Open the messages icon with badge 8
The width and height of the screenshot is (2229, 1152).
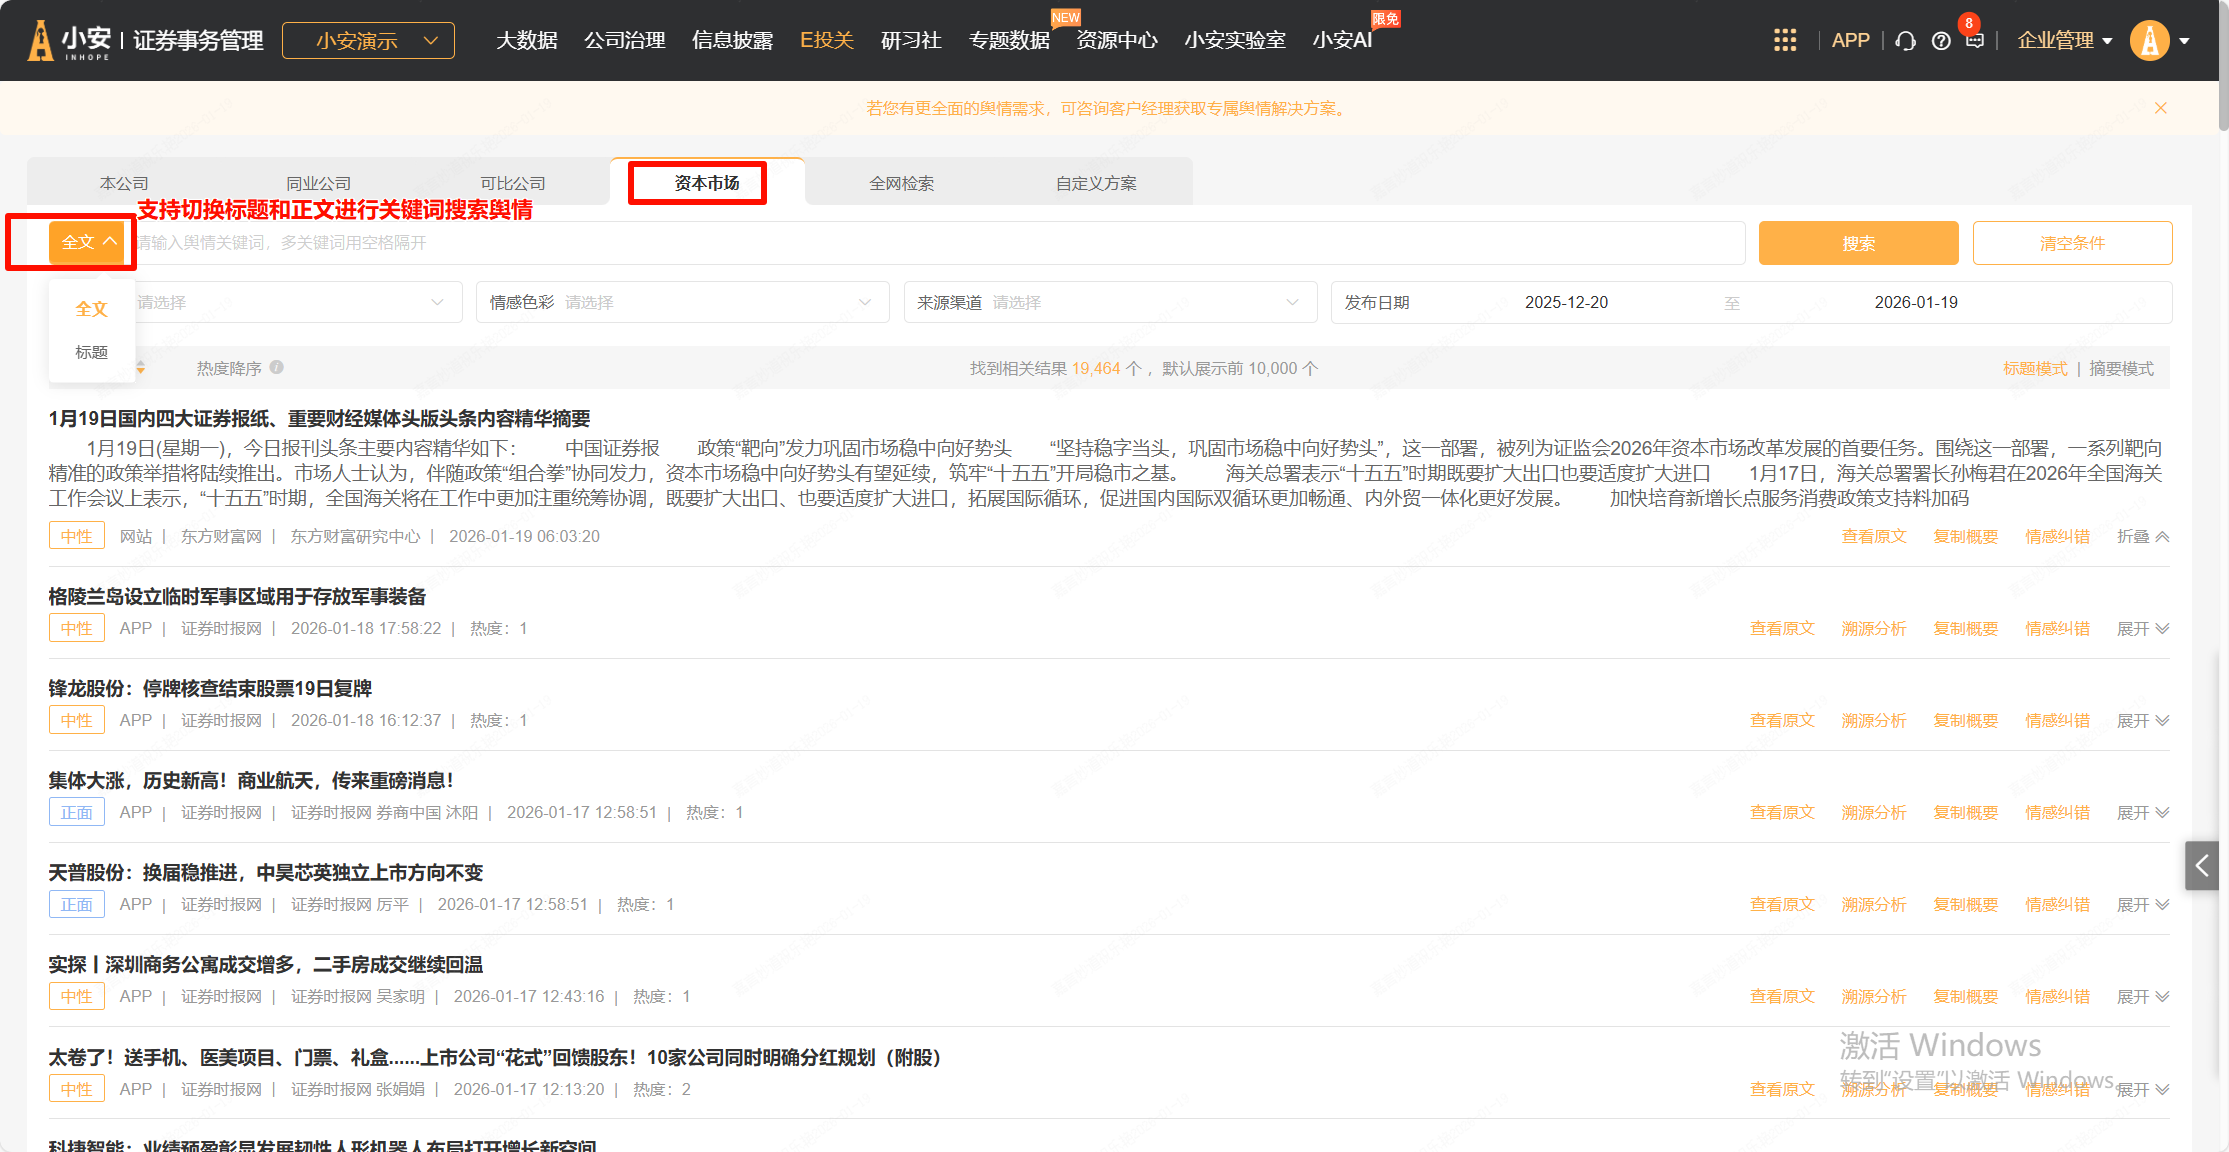1974,40
